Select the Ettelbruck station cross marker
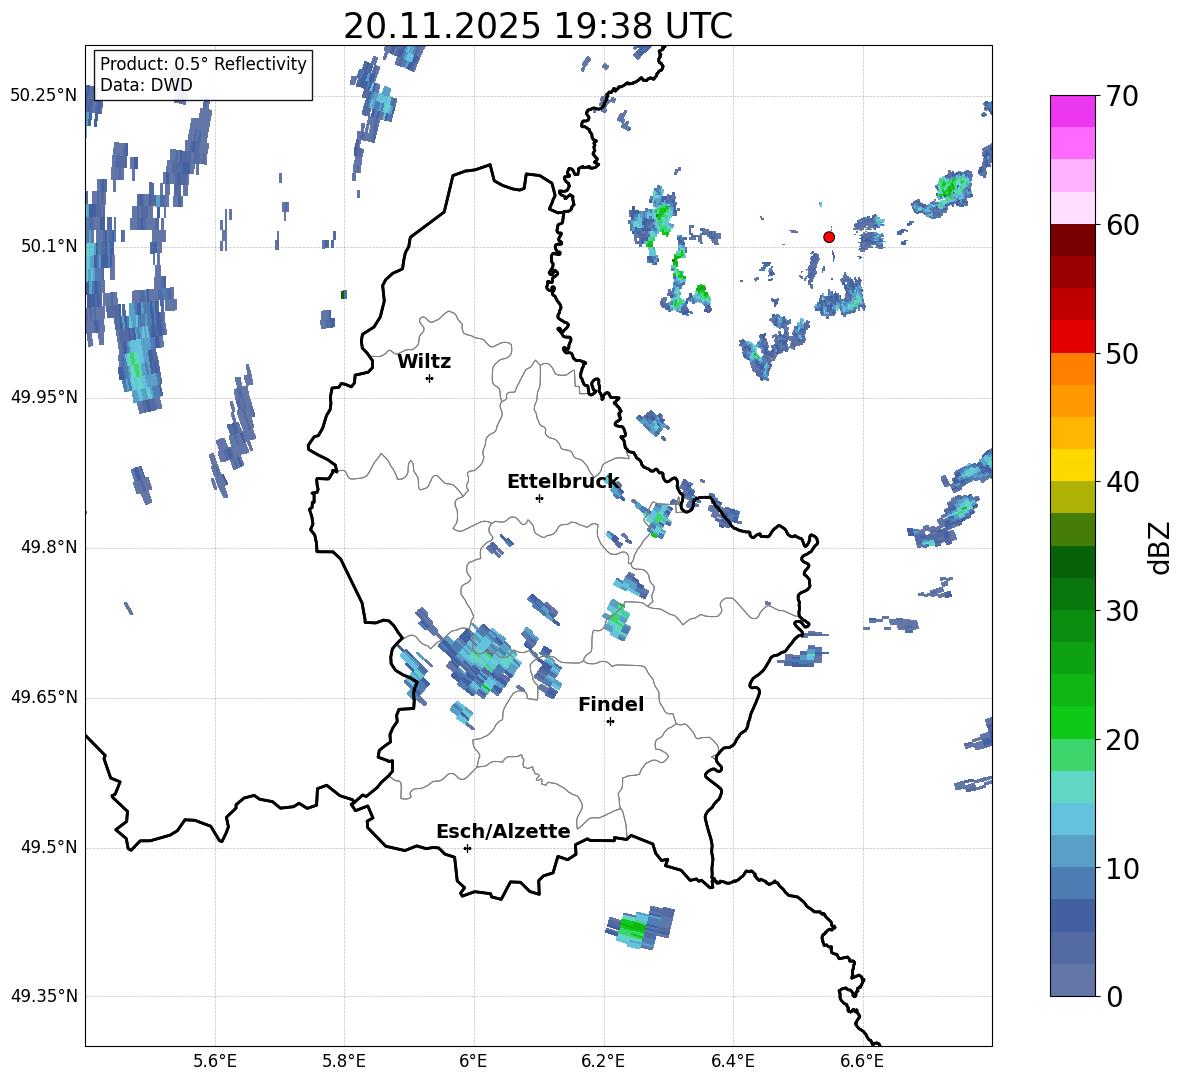This screenshot has width=1184, height=1081. 539,498
